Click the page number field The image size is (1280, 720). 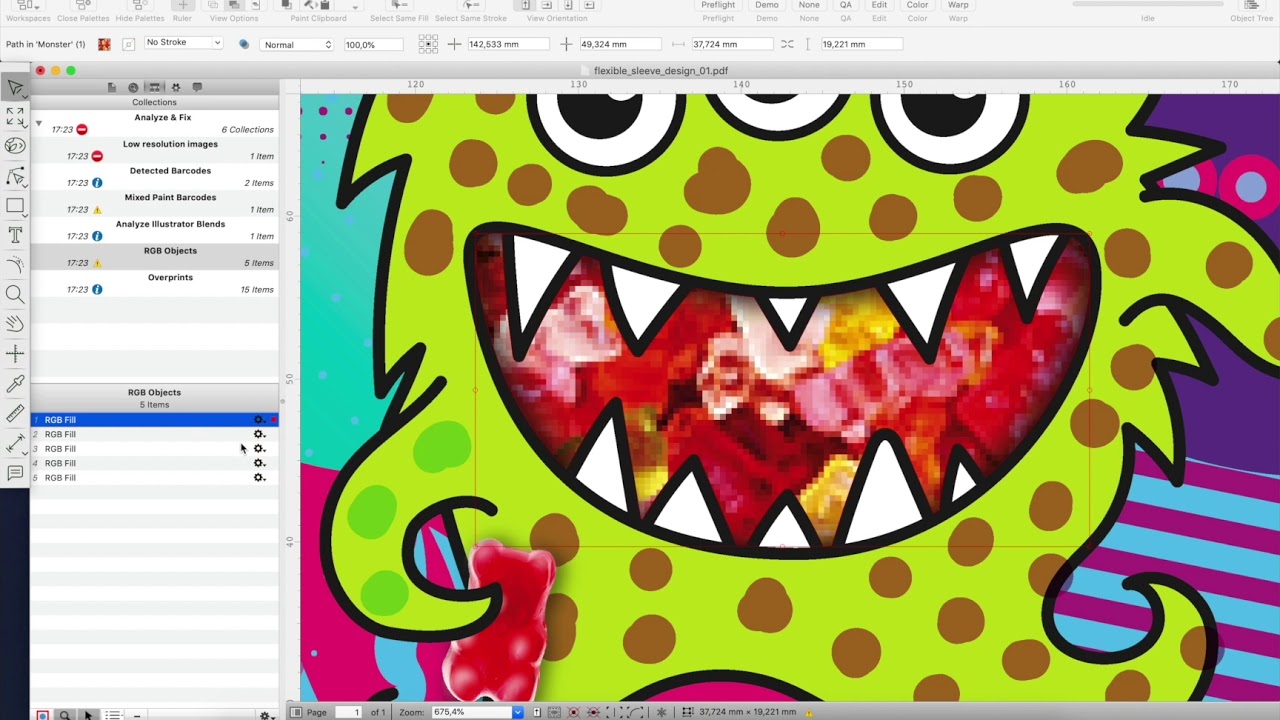tap(348, 712)
